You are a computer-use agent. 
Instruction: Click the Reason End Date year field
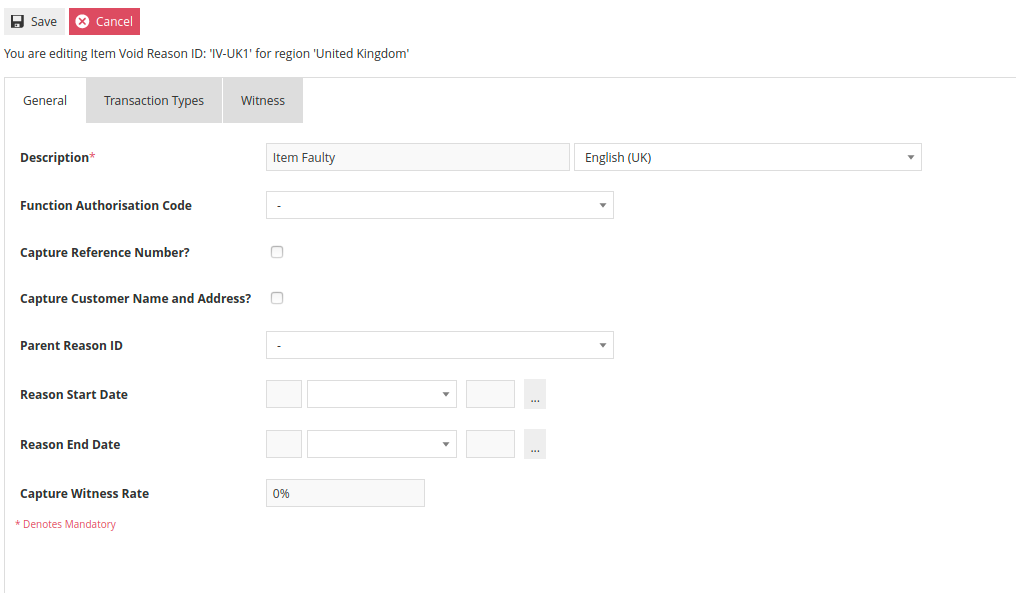pyautogui.click(x=491, y=444)
